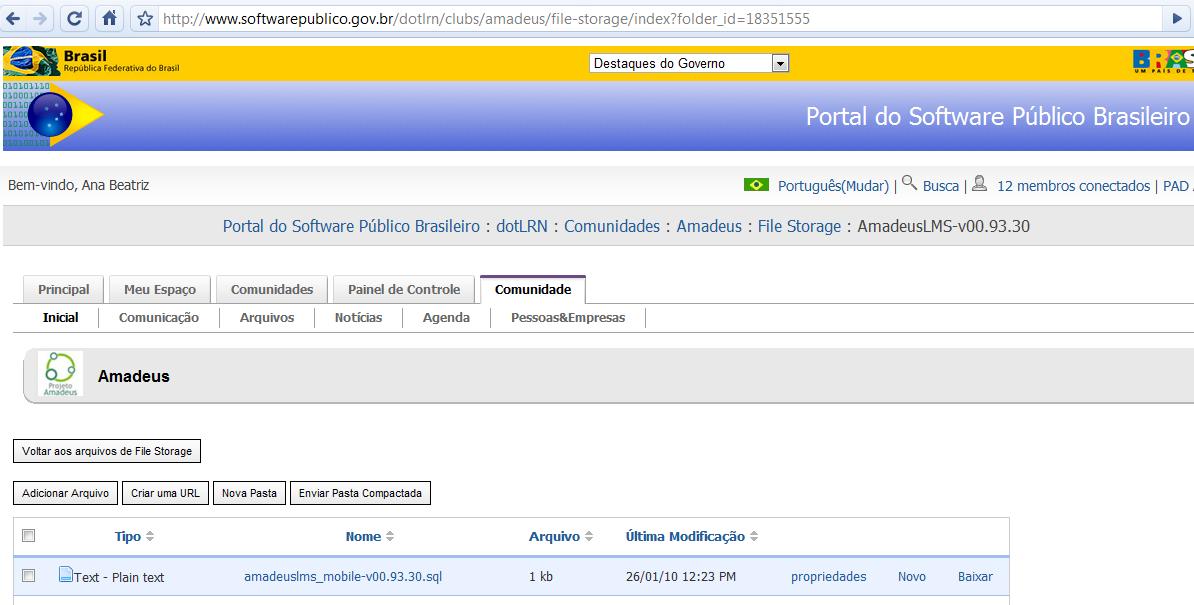Image resolution: width=1194 pixels, height=605 pixels.
Task: Open the Meu Espaço tab
Action: coord(160,289)
